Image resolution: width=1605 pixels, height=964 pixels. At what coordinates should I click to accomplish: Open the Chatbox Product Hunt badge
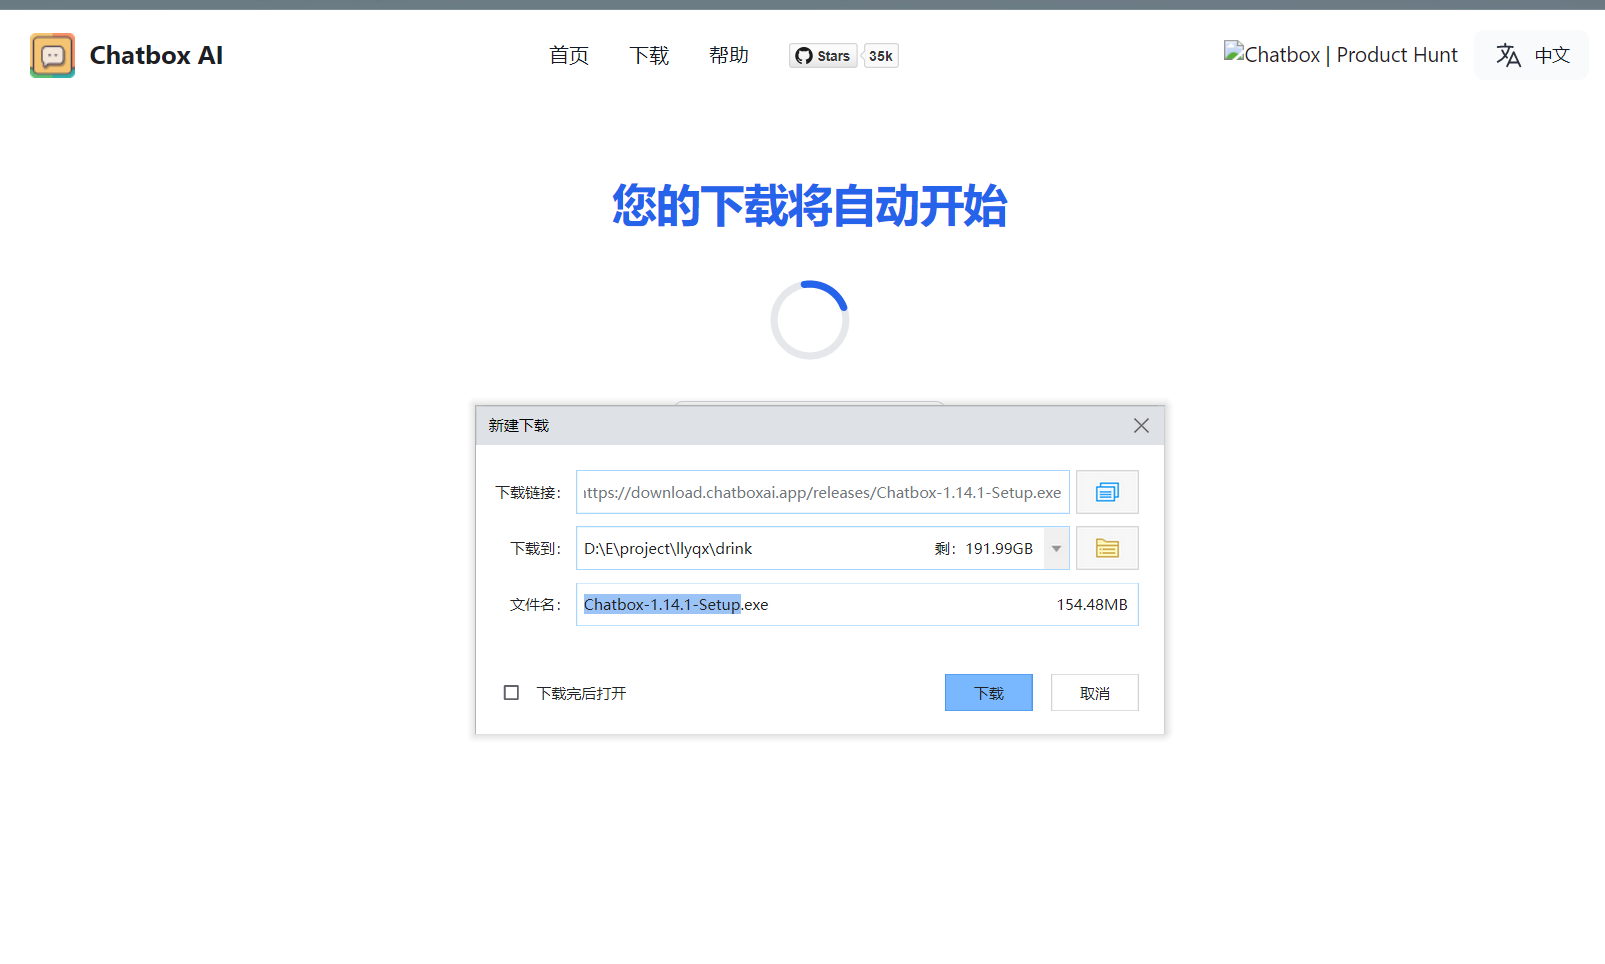[x=1340, y=55]
